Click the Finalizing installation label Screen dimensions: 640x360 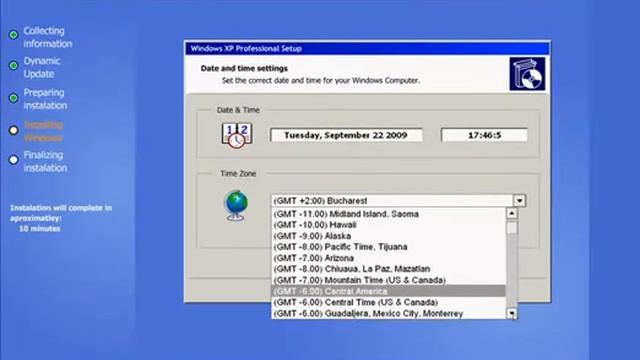click(x=45, y=161)
